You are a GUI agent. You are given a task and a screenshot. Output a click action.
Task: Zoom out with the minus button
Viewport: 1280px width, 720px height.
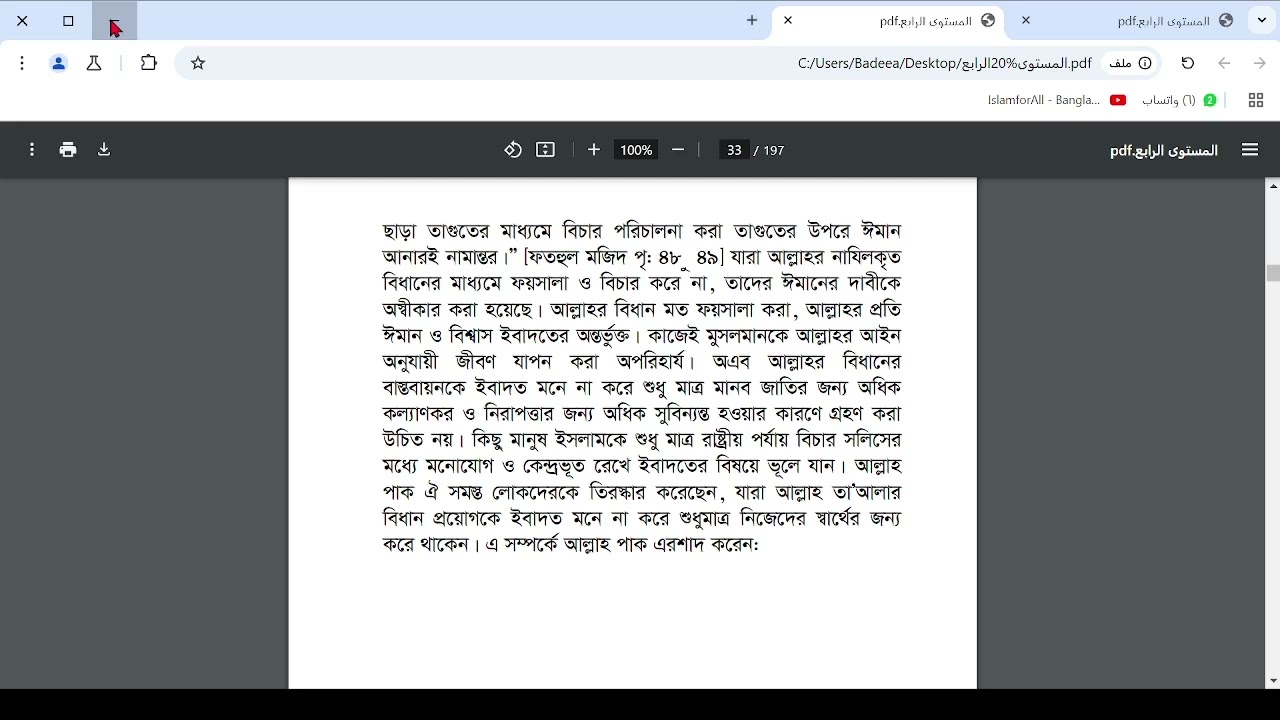678,150
